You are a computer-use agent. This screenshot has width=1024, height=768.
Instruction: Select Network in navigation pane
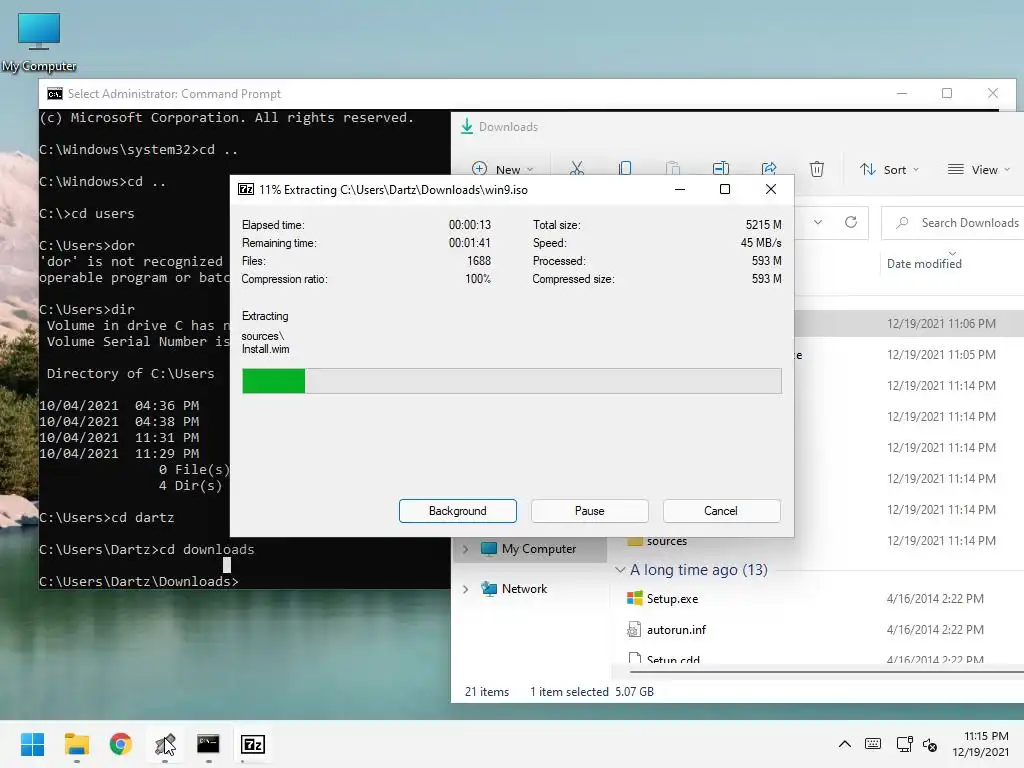pyautogui.click(x=524, y=588)
